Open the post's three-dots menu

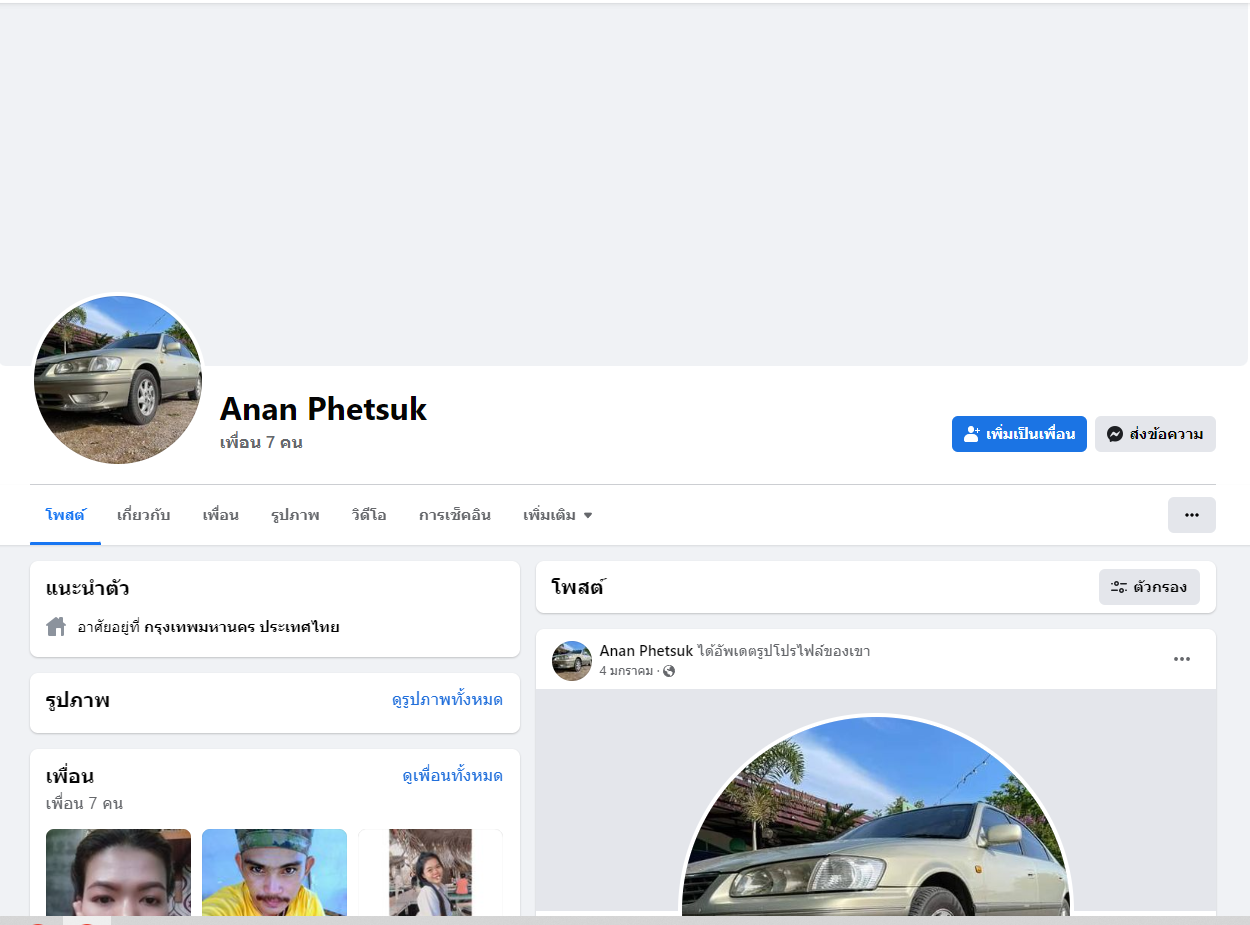(1182, 659)
